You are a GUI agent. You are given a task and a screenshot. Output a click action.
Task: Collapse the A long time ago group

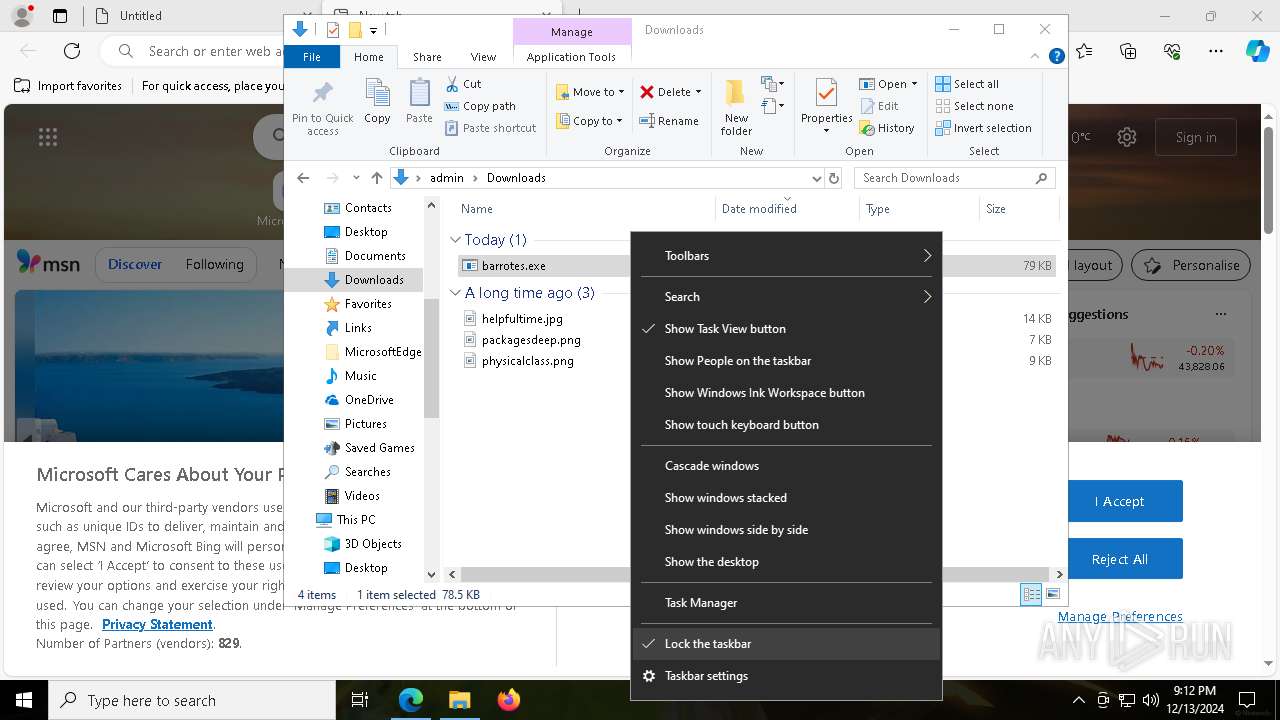455,293
